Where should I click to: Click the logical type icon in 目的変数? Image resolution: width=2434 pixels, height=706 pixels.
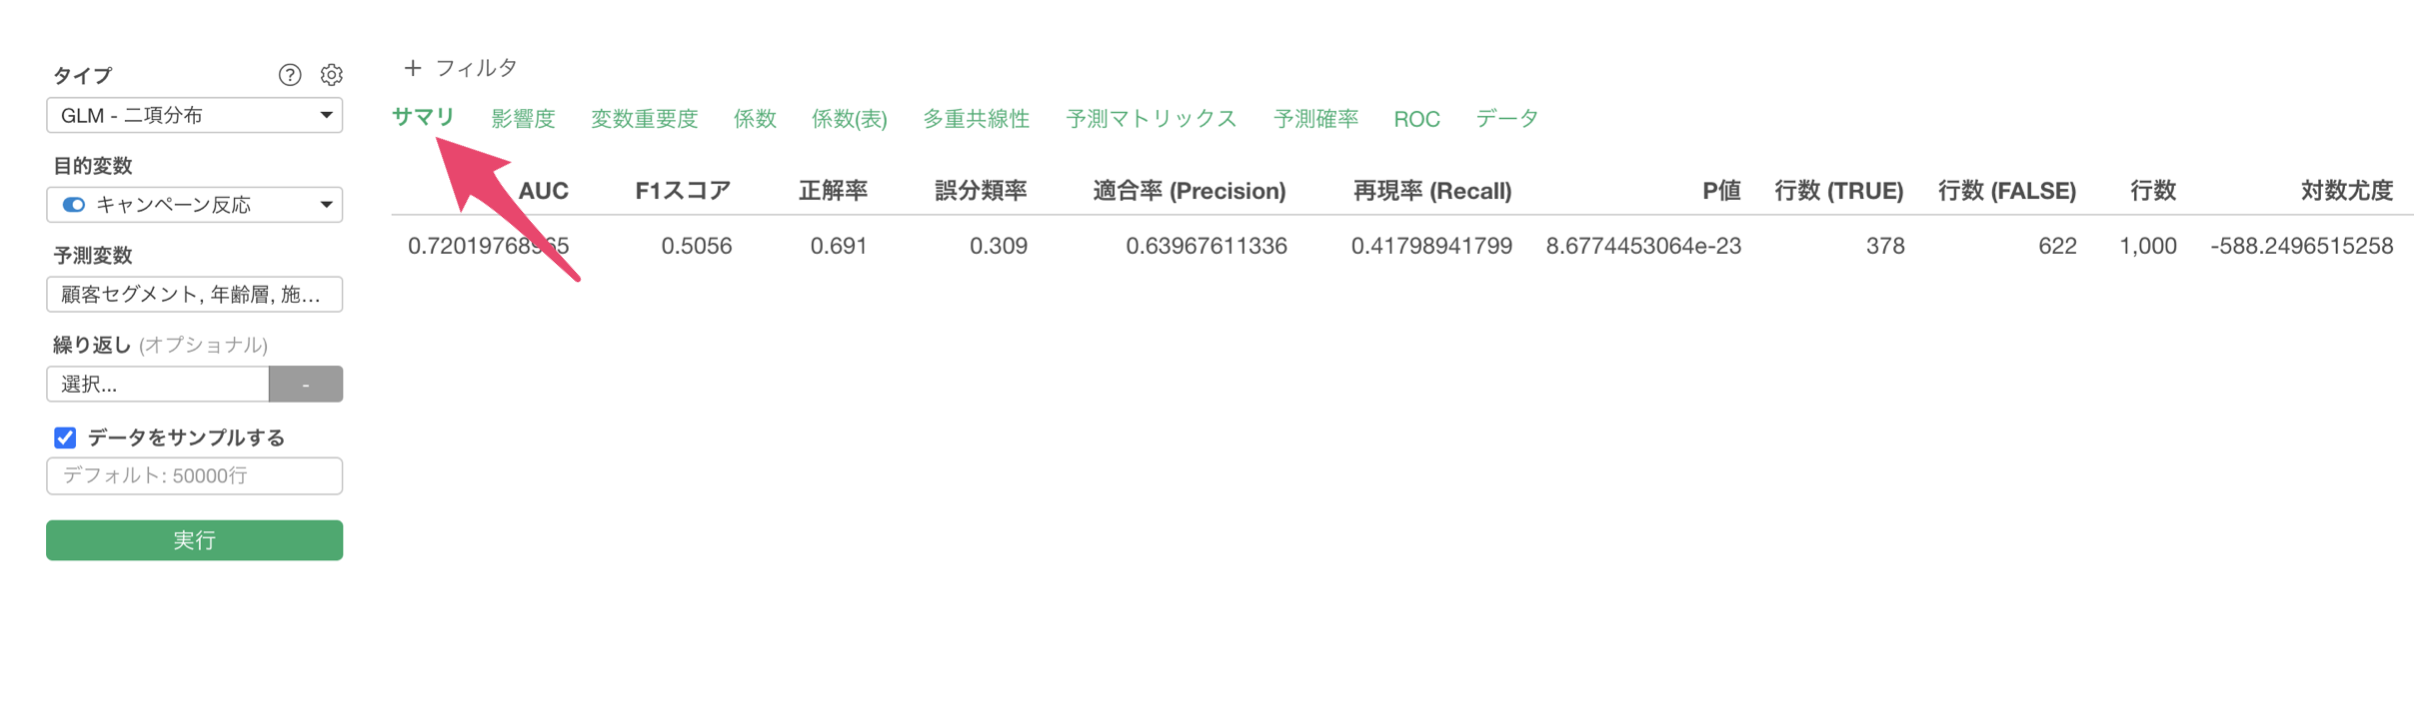[x=73, y=205]
